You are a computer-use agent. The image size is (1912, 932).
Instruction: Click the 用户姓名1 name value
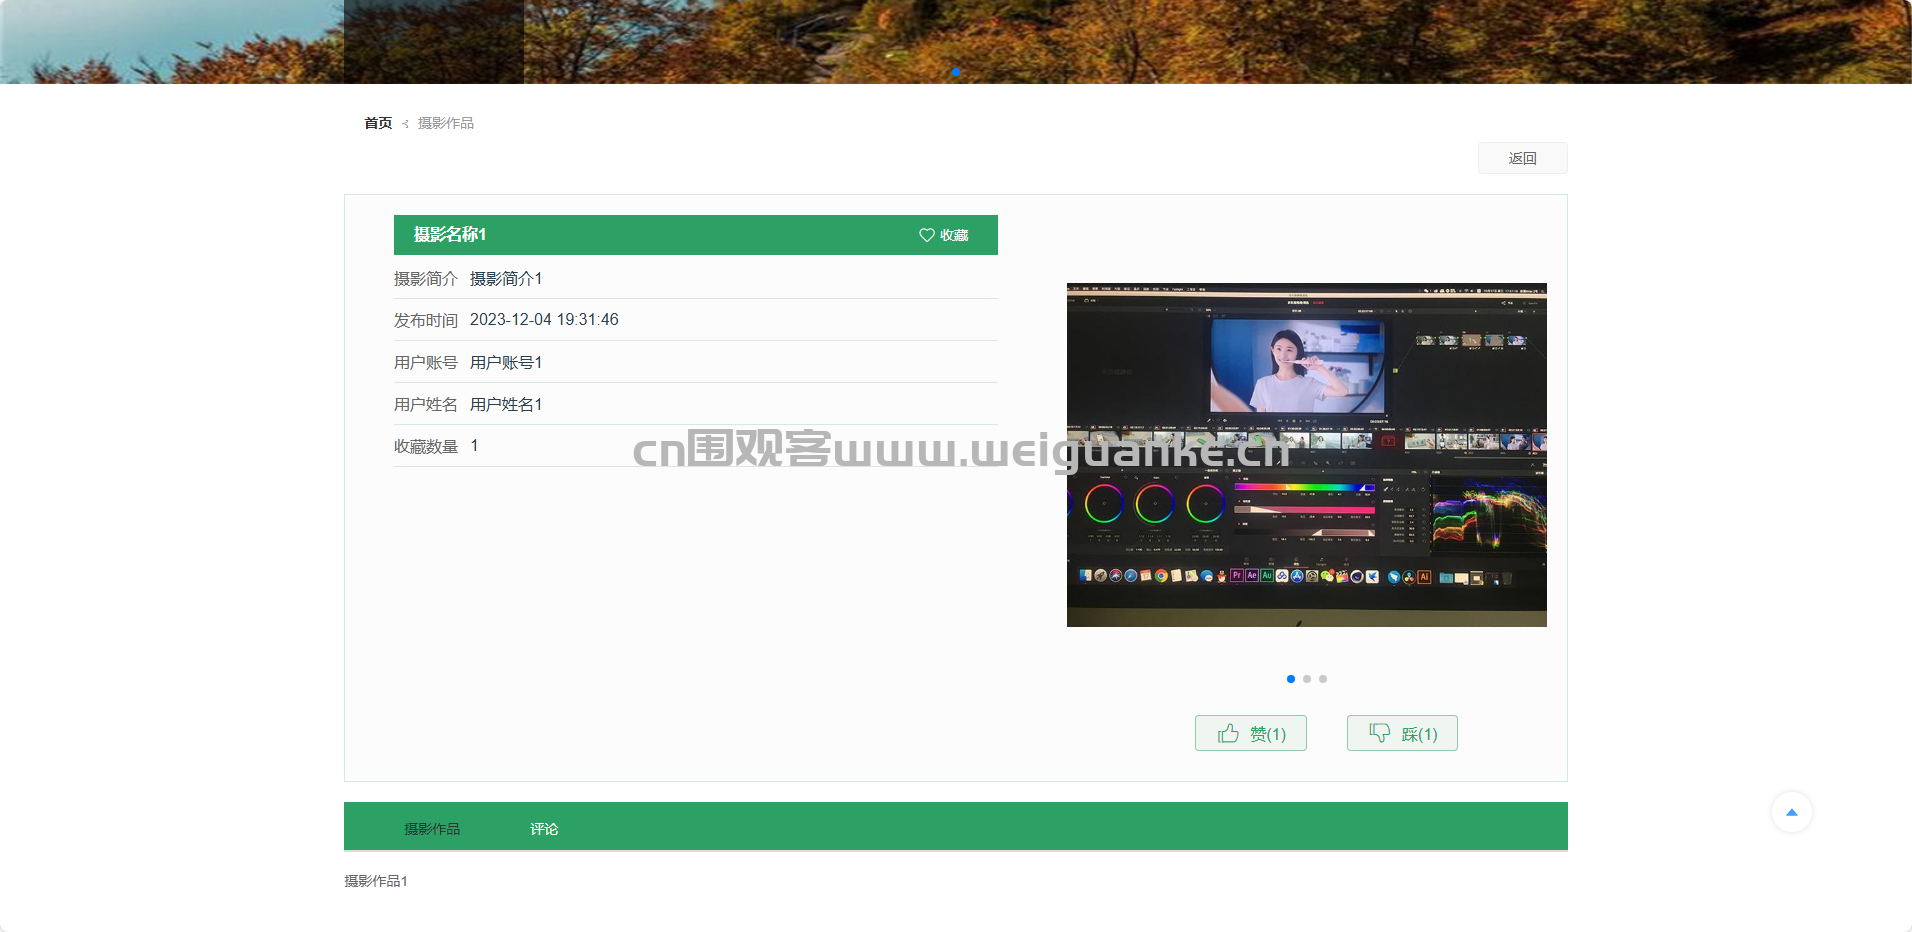tap(506, 405)
